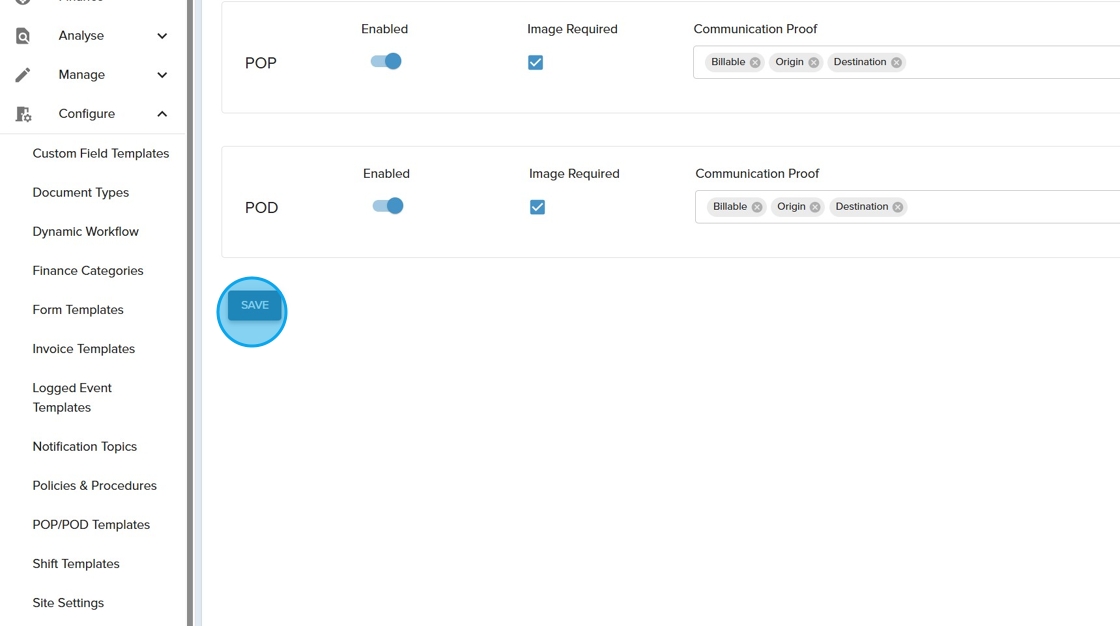1120x626 pixels.
Task: Uncheck Image Required for POP
Action: (x=536, y=63)
